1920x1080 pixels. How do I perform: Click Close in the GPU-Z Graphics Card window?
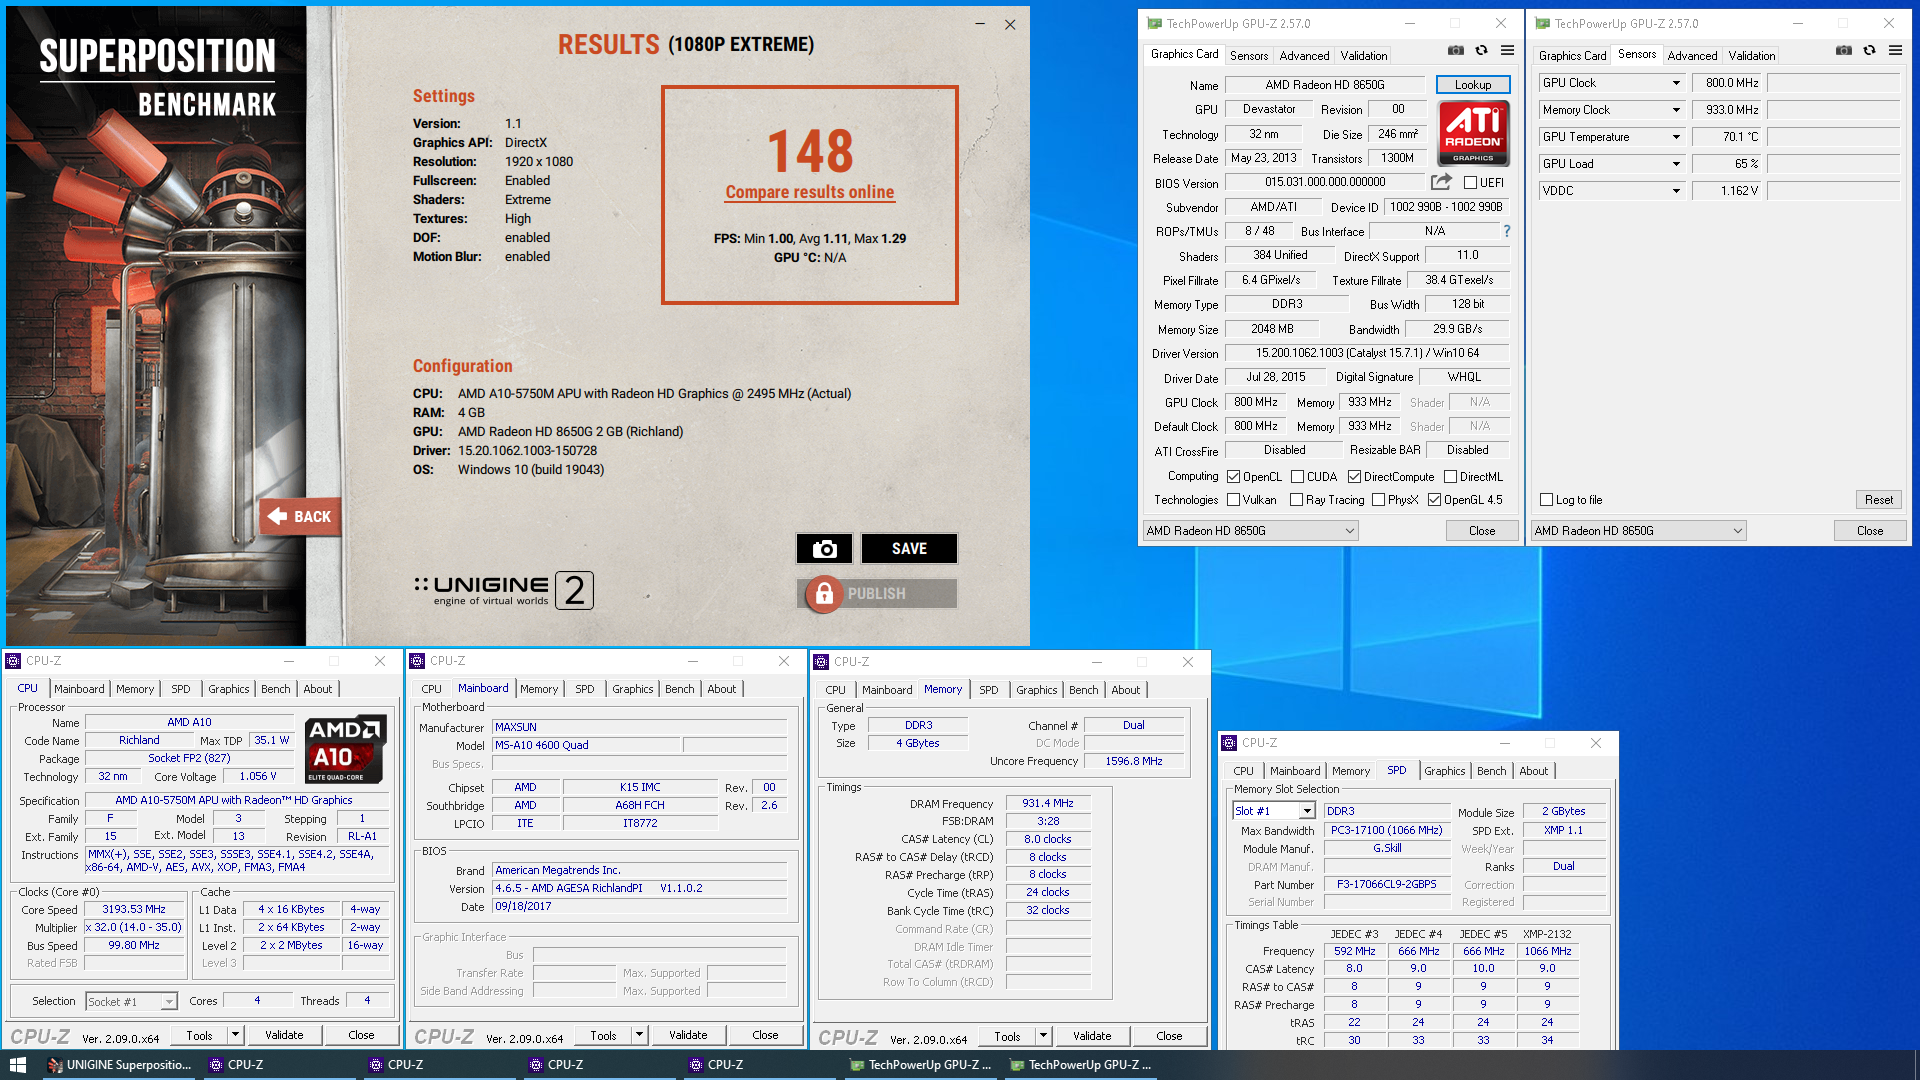[x=1482, y=531]
